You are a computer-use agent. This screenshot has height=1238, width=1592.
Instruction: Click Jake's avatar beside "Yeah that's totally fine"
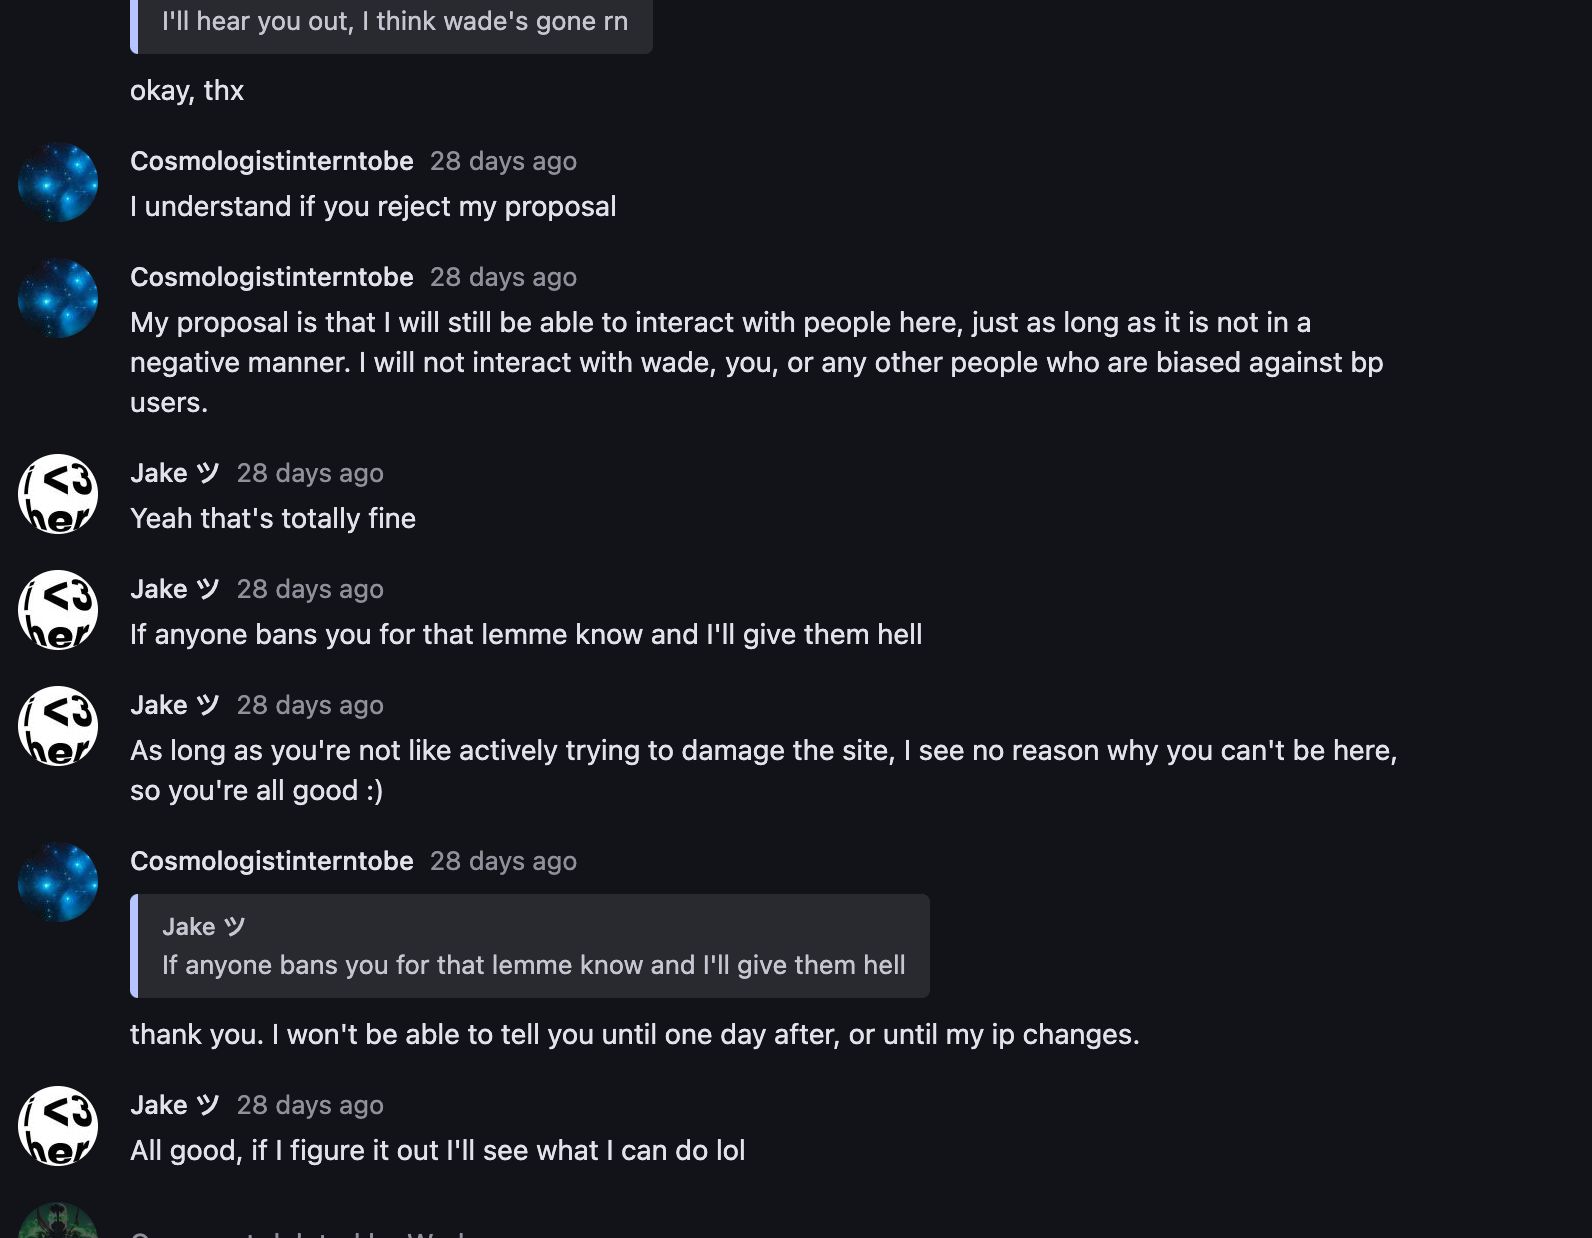(x=58, y=494)
